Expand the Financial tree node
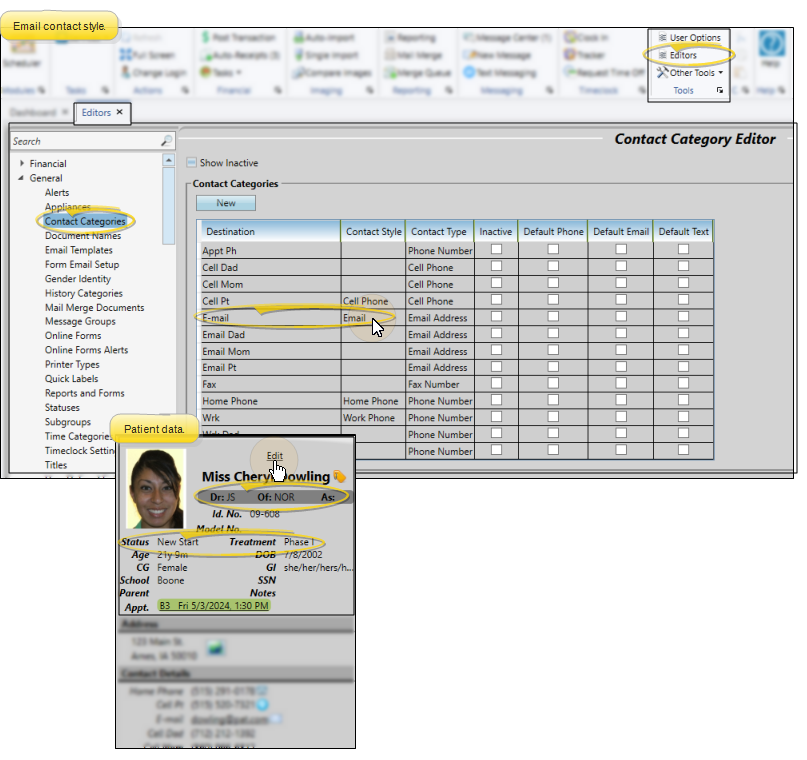 click(22, 164)
